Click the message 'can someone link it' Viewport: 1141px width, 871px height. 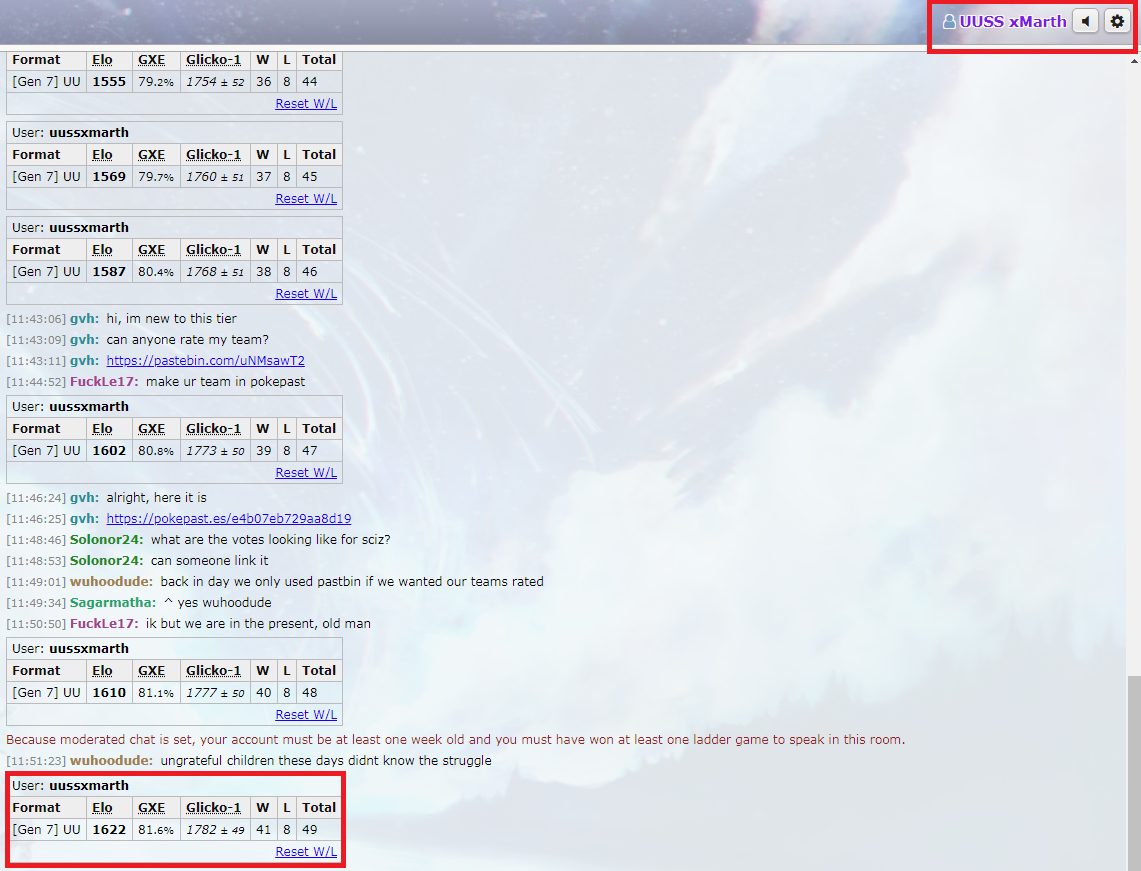tap(210, 560)
